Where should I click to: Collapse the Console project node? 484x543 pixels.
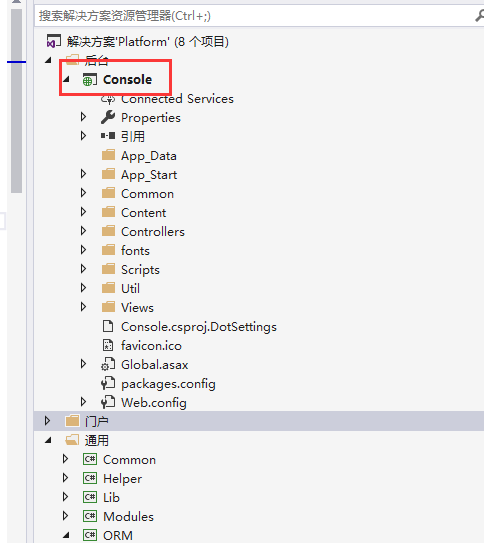tap(66, 80)
